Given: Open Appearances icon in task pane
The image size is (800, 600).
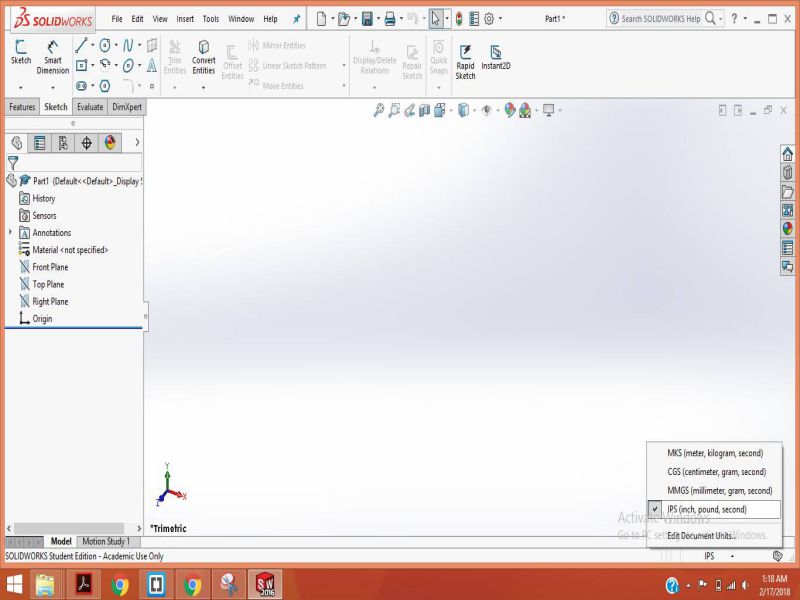Looking at the screenshot, I should pos(787,229).
